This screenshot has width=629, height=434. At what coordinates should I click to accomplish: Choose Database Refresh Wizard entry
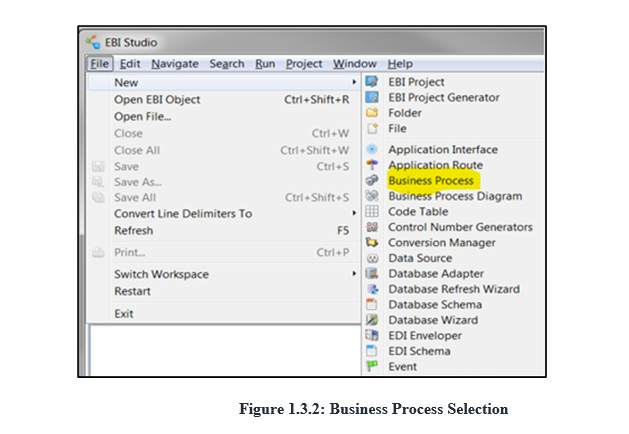tap(454, 289)
